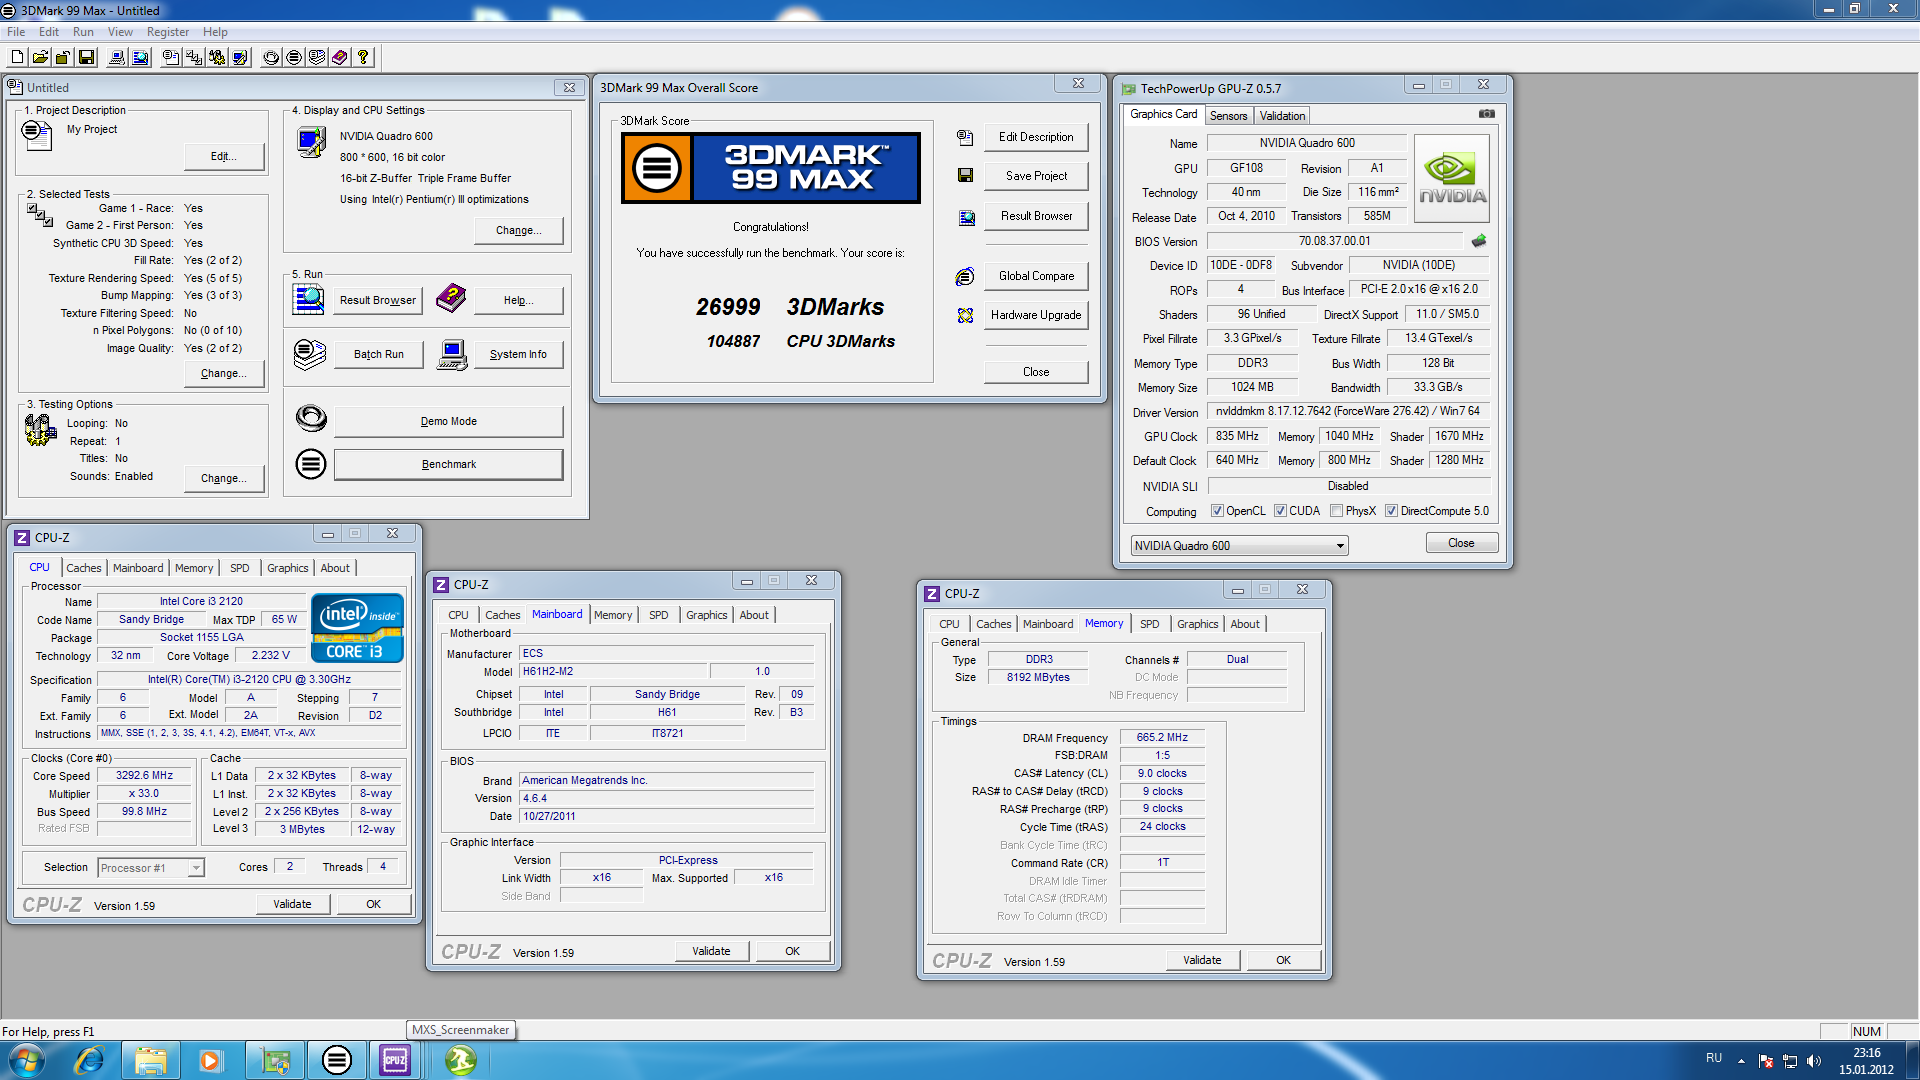Click the System Info computer toolbar icon

[x=117, y=58]
